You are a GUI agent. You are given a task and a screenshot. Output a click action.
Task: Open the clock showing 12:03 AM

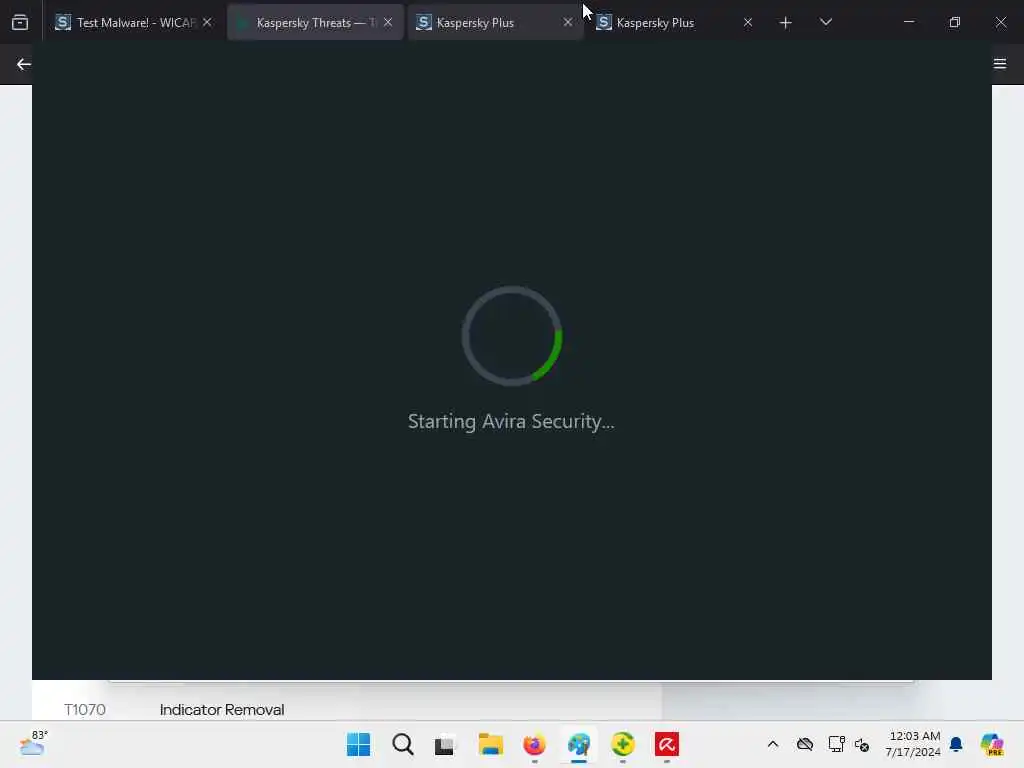(912, 744)
